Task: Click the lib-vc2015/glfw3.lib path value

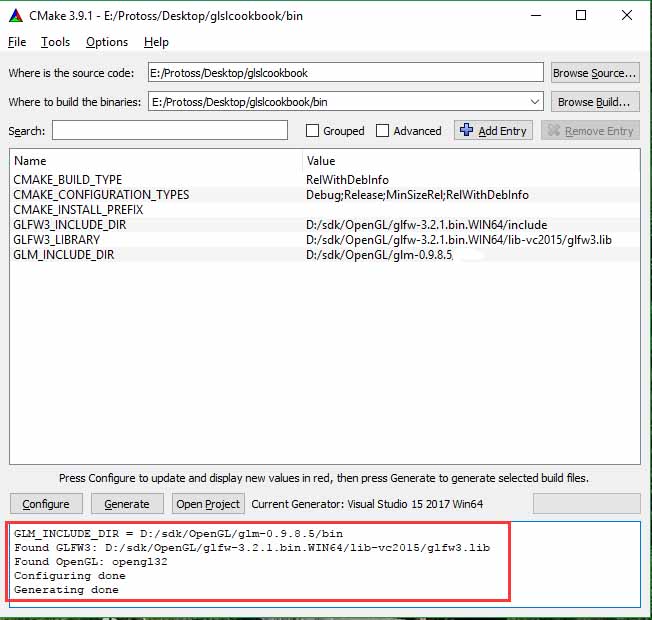Action: (x=459, y=240)
